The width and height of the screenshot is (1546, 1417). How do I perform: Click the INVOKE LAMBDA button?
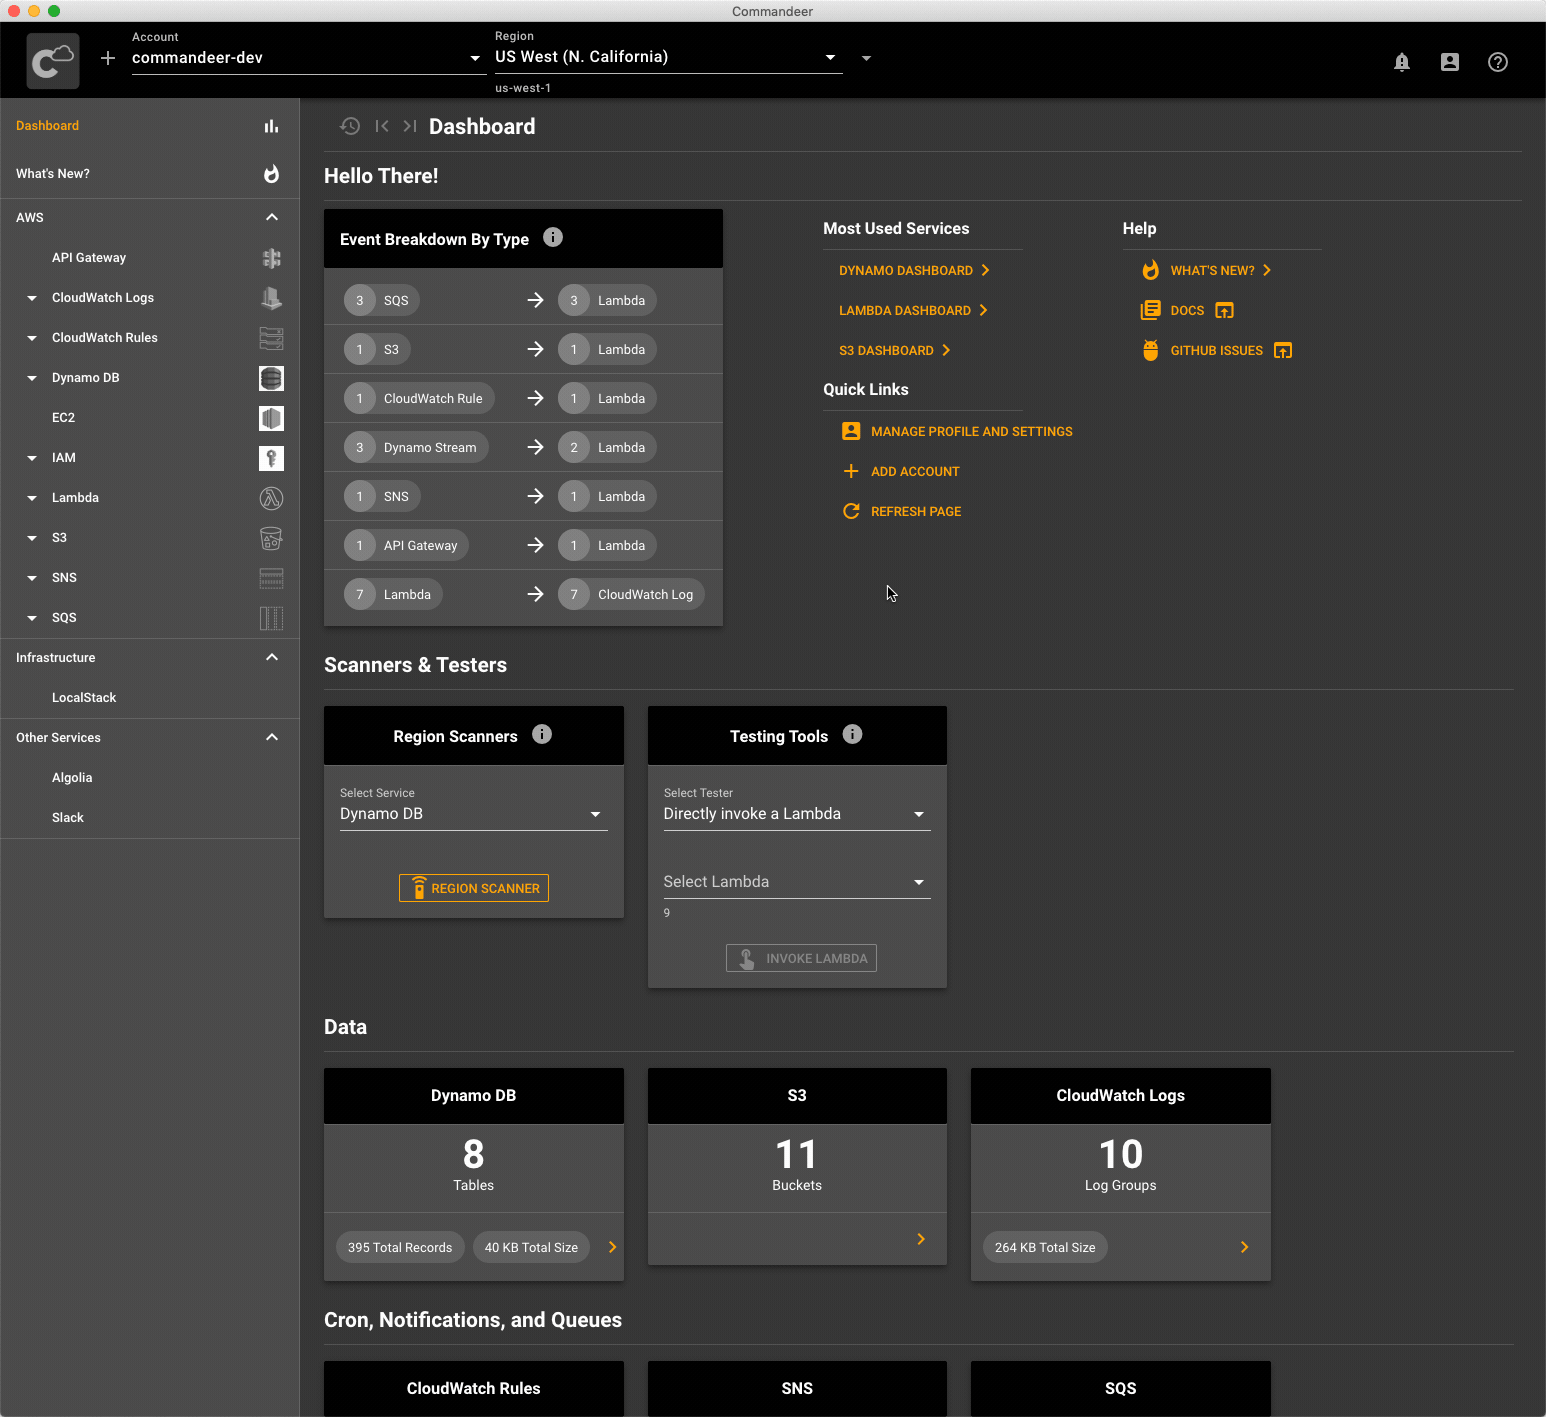click(x=801, y=958)
